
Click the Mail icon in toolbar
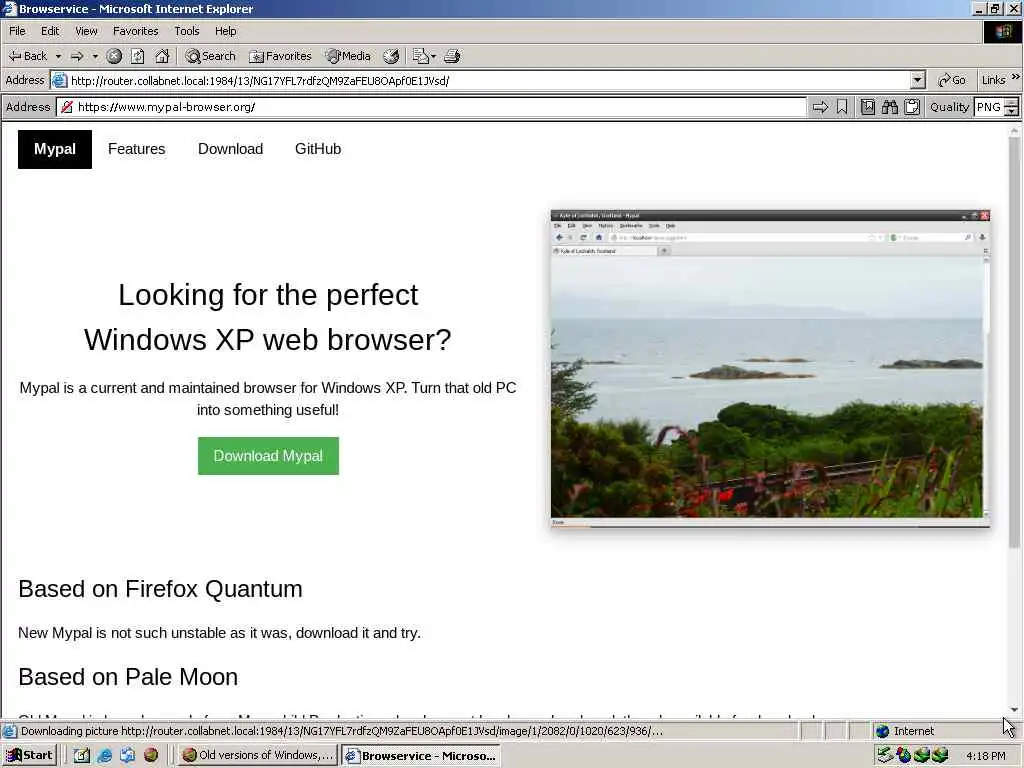[421, 56]
